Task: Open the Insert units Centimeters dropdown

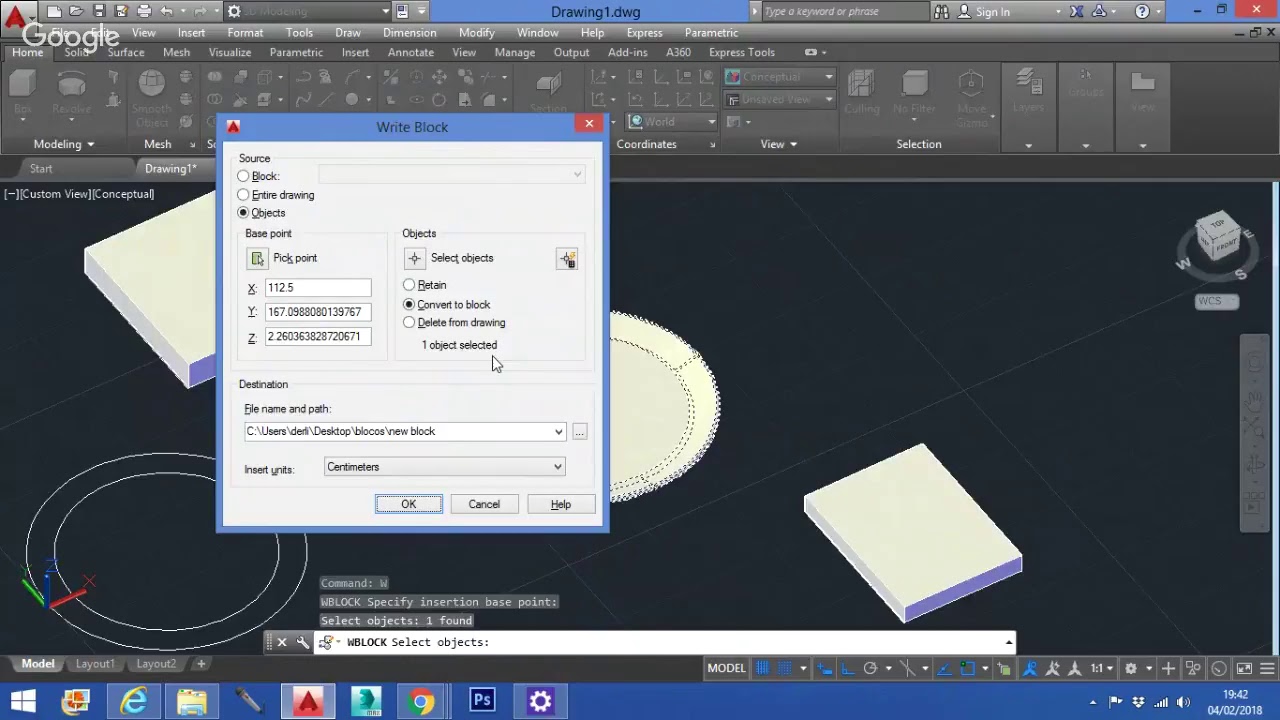Action: [x=445, y=467]
